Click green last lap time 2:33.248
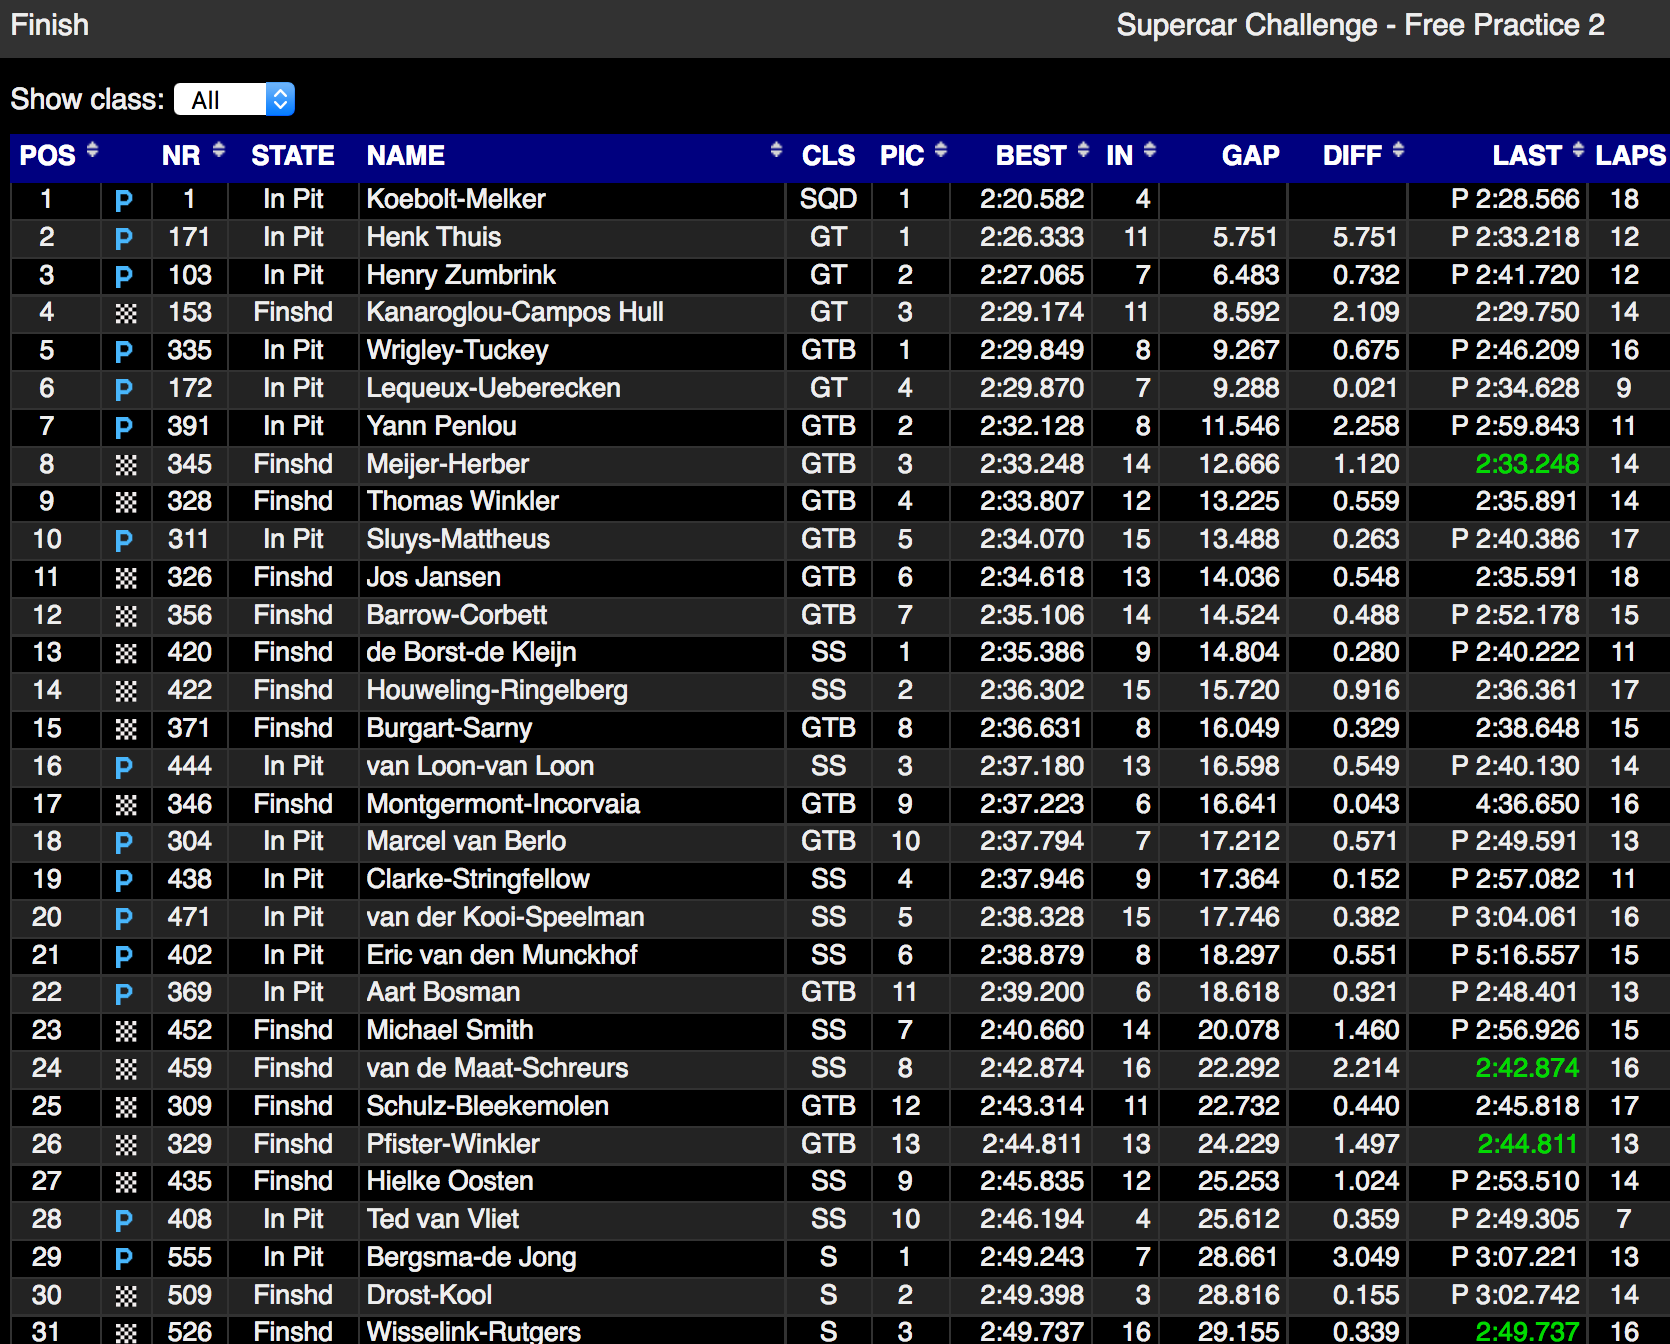 pyautogui.click(x=1527, y=464)
